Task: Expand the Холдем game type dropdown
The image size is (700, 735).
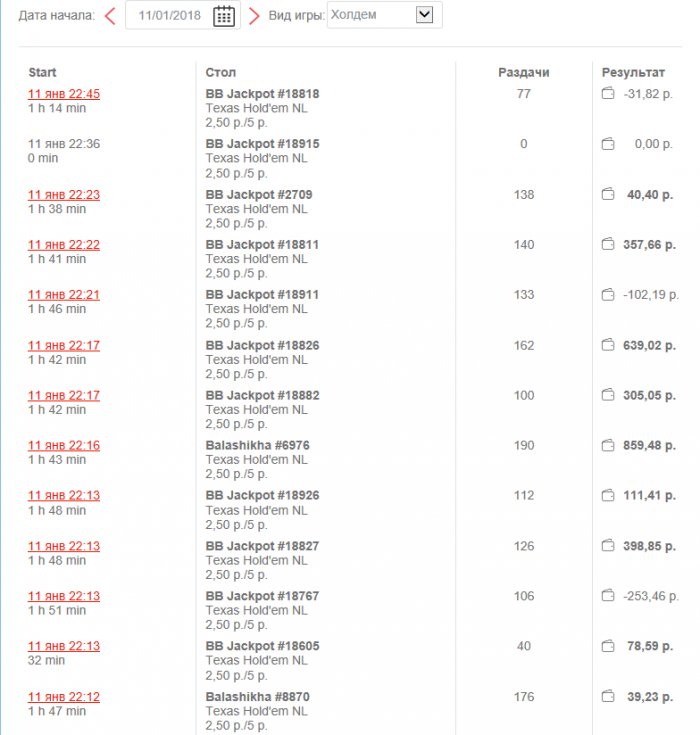Action: click(x=425, y=15)
